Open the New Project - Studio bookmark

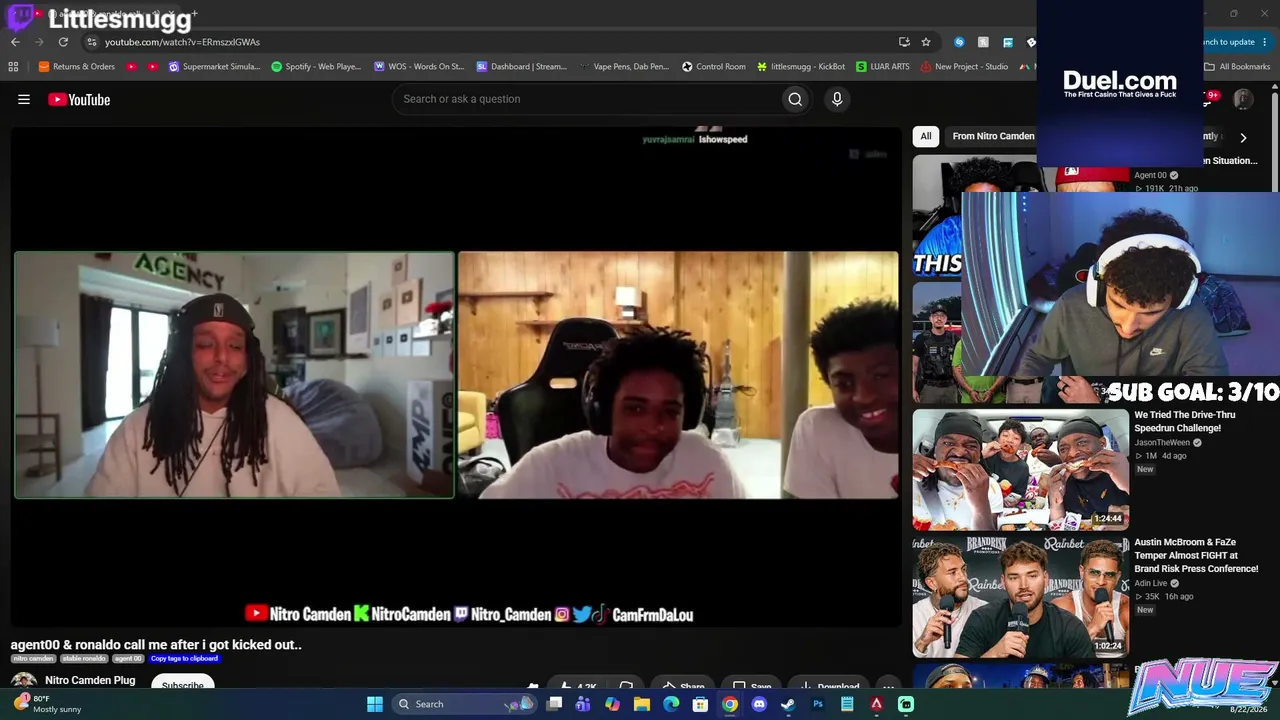(x=964, y=67)
